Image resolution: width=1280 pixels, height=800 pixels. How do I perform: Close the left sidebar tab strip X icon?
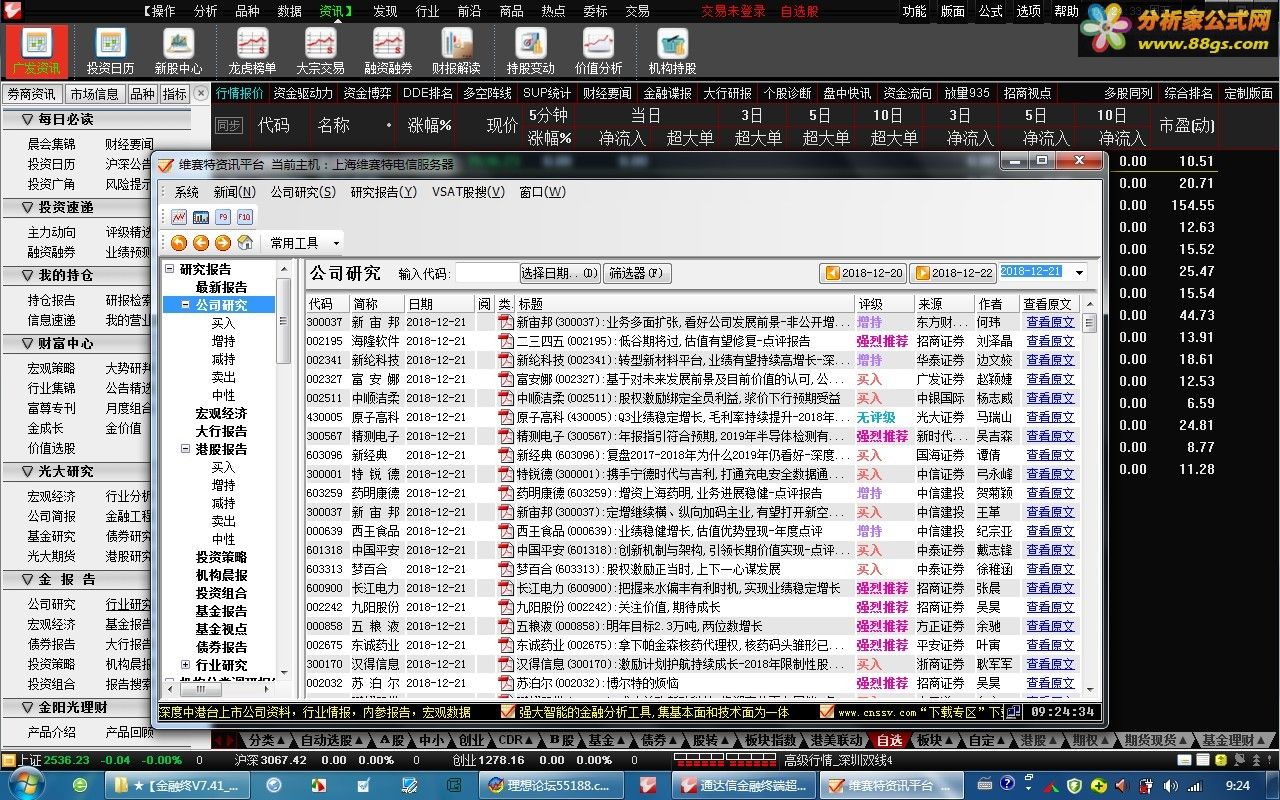point(201,93)
